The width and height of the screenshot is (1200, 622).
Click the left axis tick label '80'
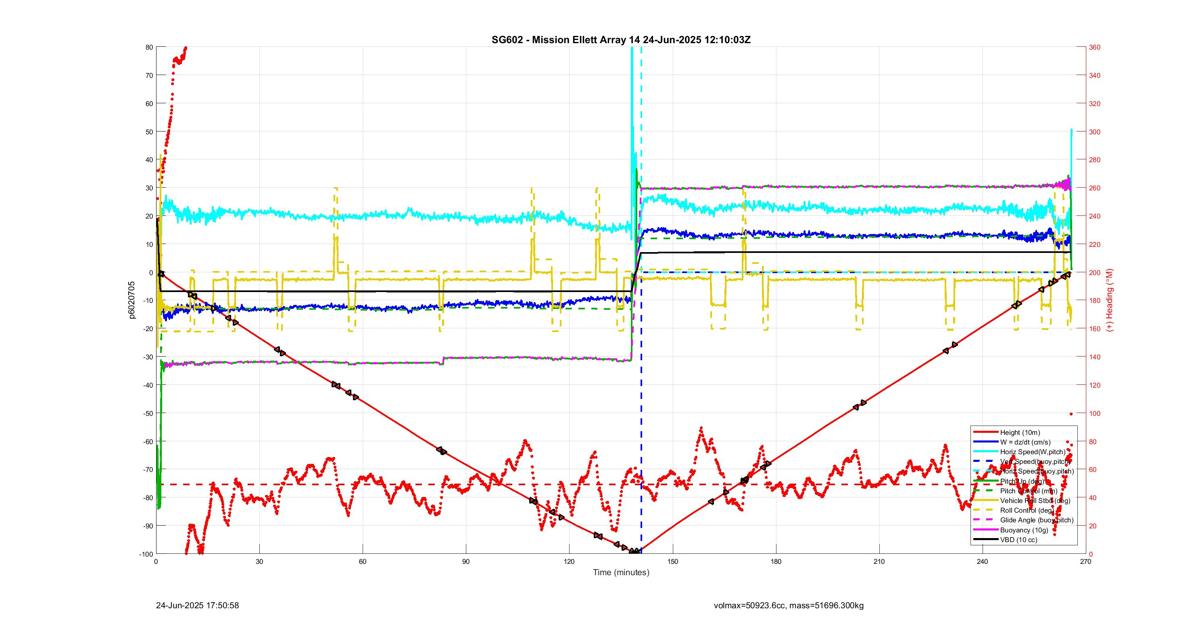[149, 46]
